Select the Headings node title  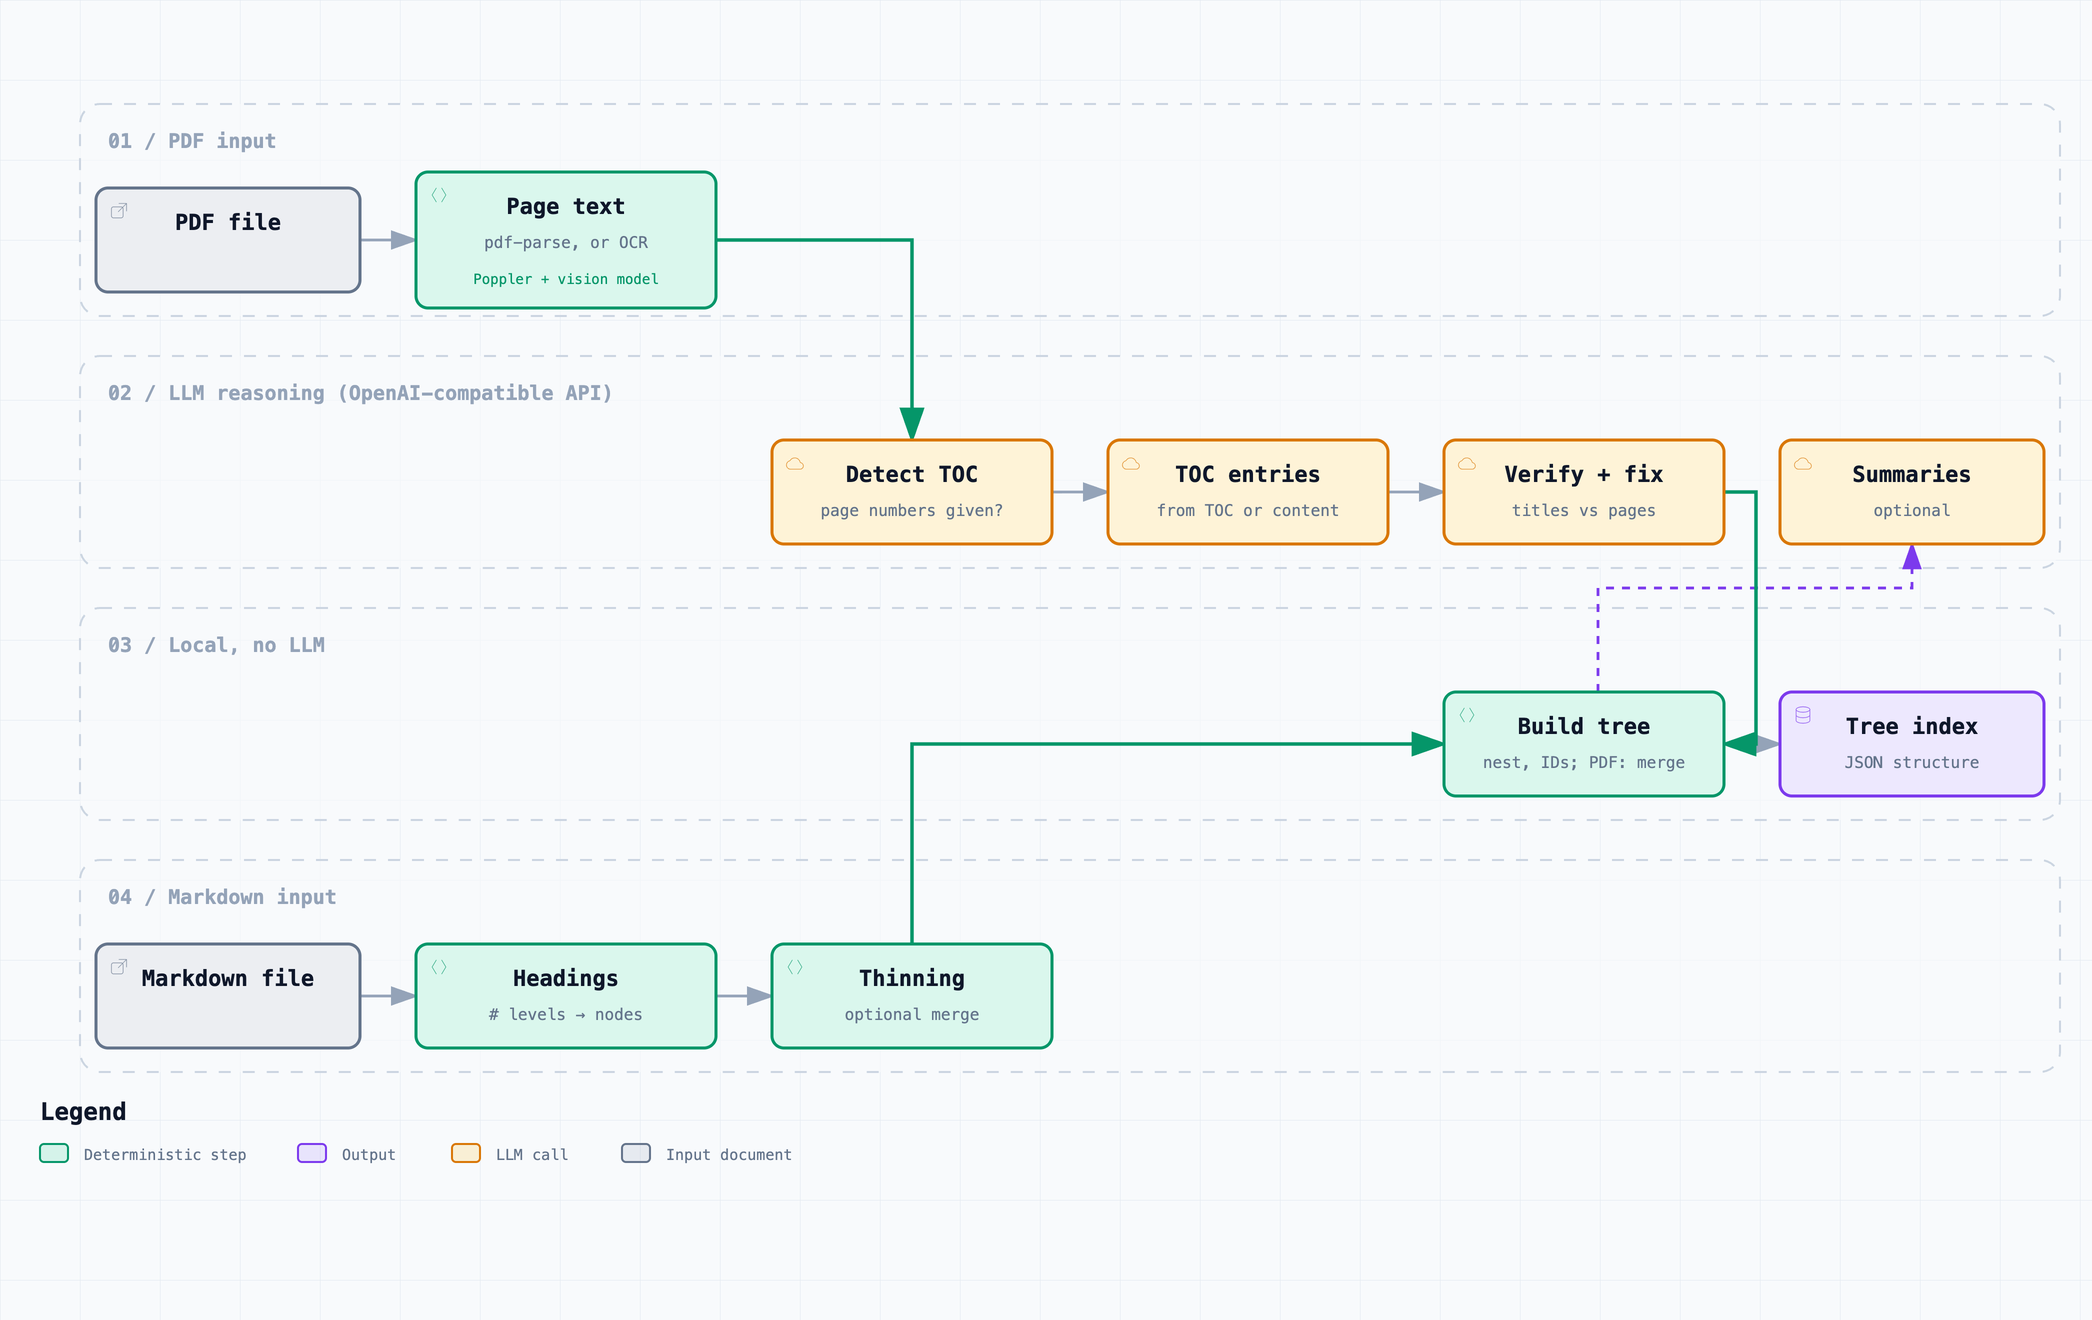565,978
